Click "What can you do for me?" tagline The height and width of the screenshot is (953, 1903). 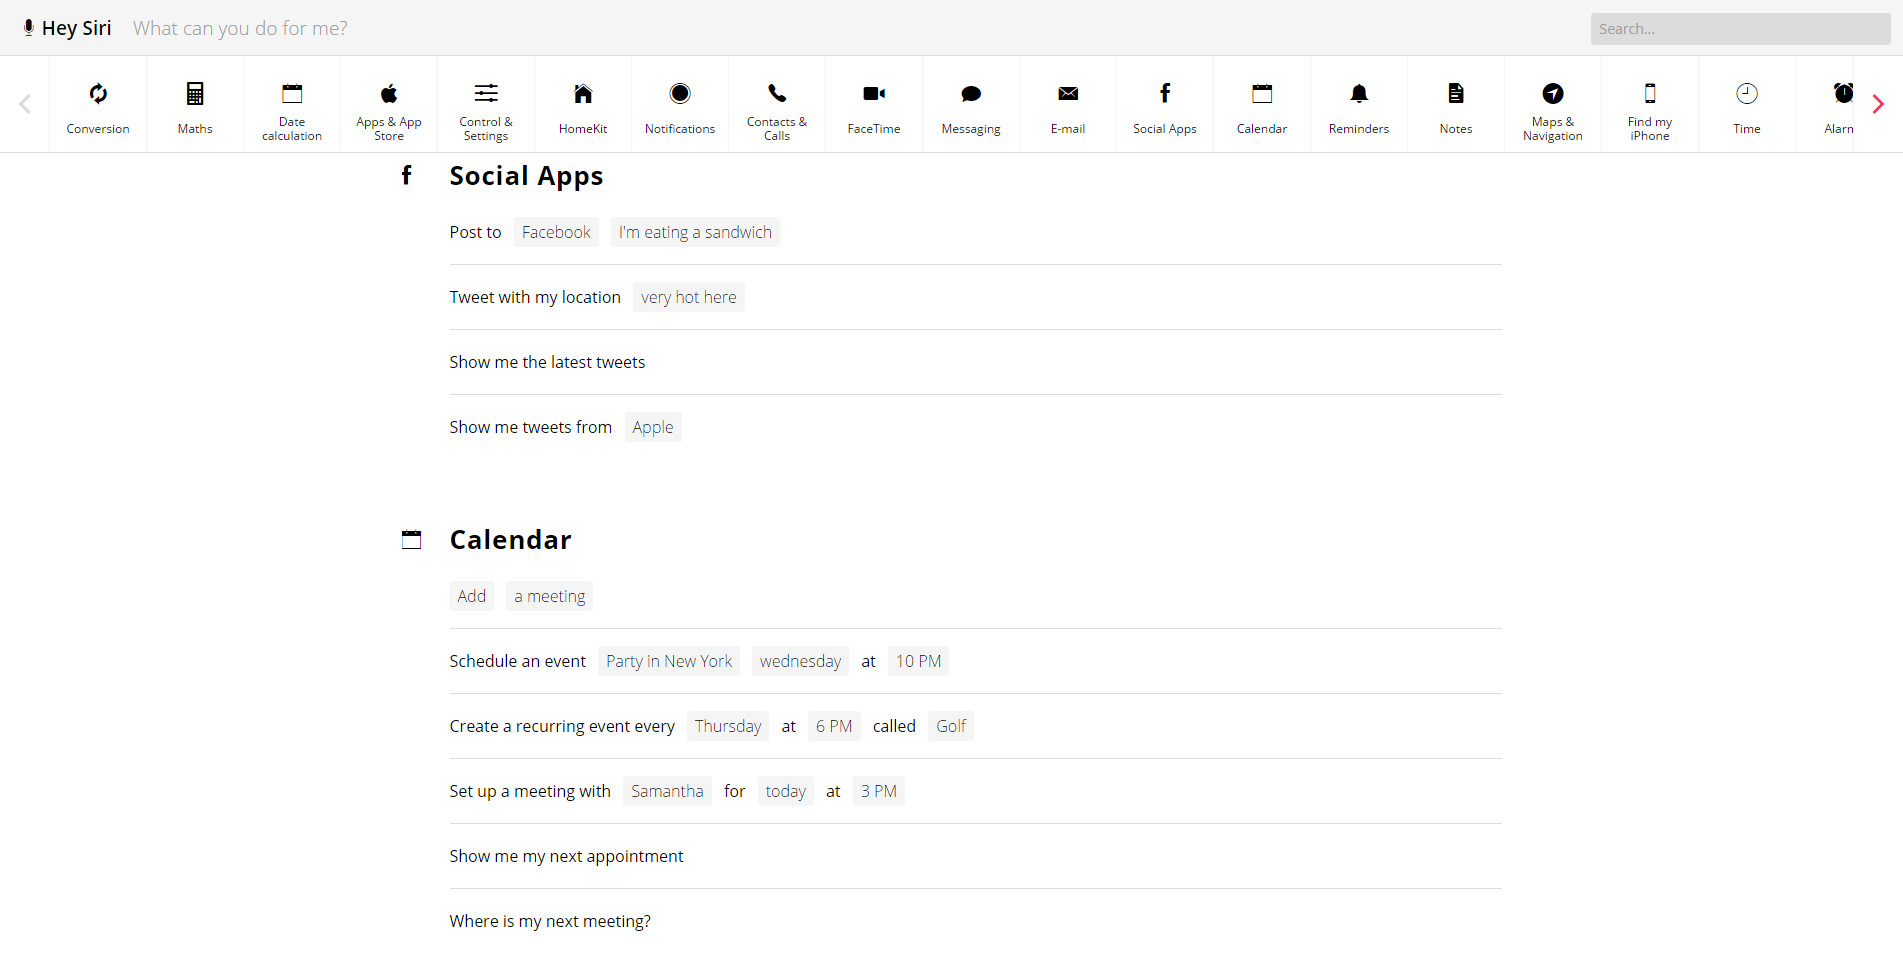point(240,28)
